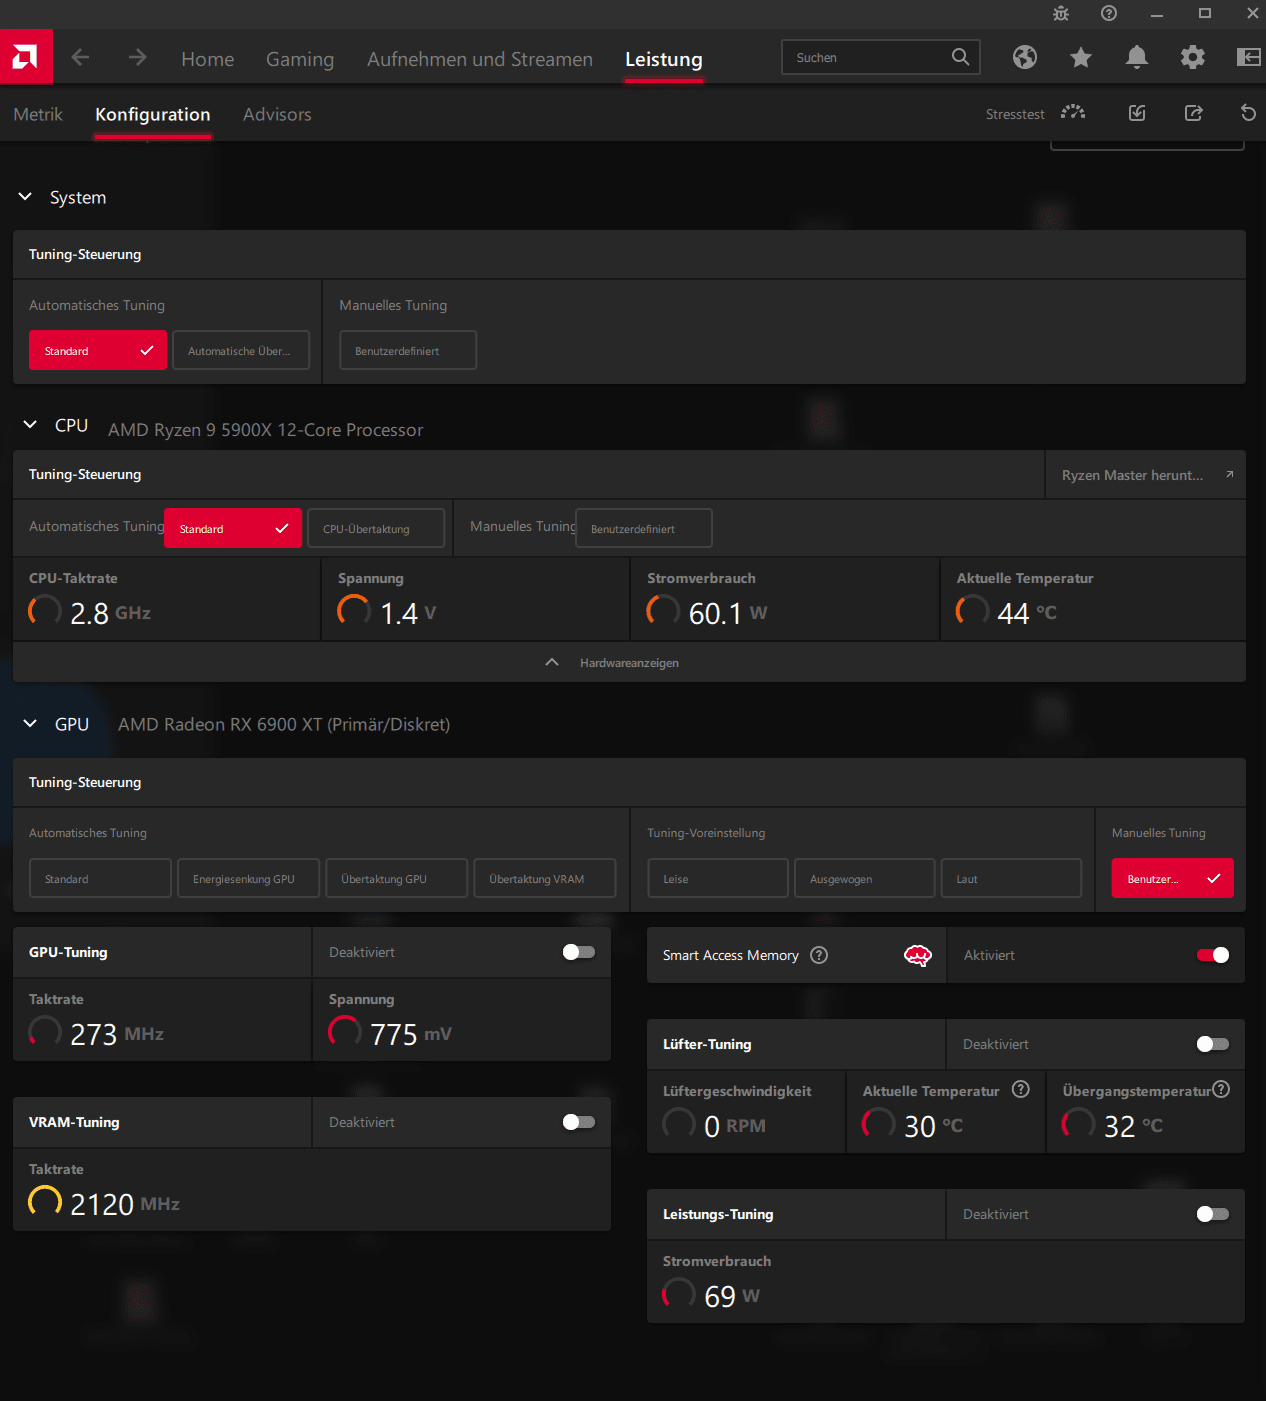
Task: Switch to the Metrik subtab
Action: coord(38,114)
